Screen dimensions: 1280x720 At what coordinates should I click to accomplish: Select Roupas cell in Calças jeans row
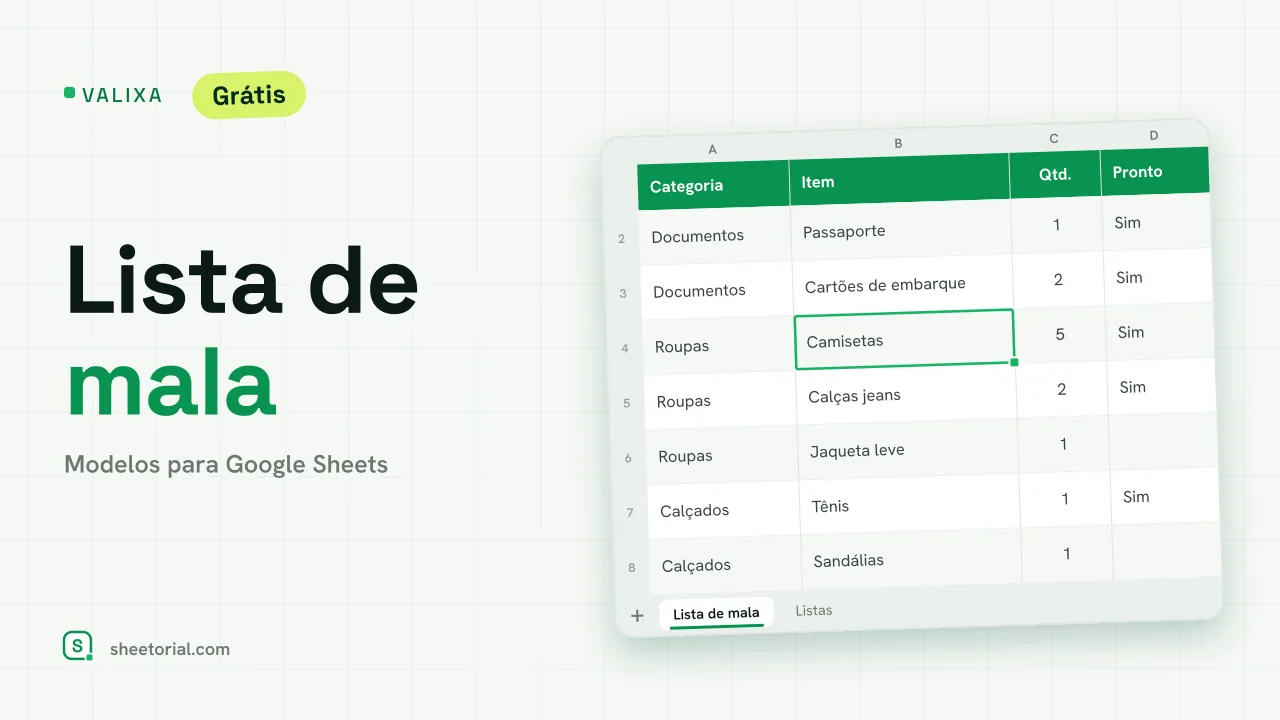pos(721,401)
